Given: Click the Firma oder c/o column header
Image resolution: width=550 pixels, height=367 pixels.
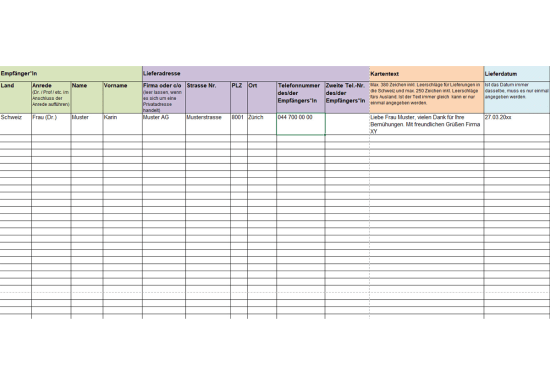Looking at the screenshot, I should (164, 97).
